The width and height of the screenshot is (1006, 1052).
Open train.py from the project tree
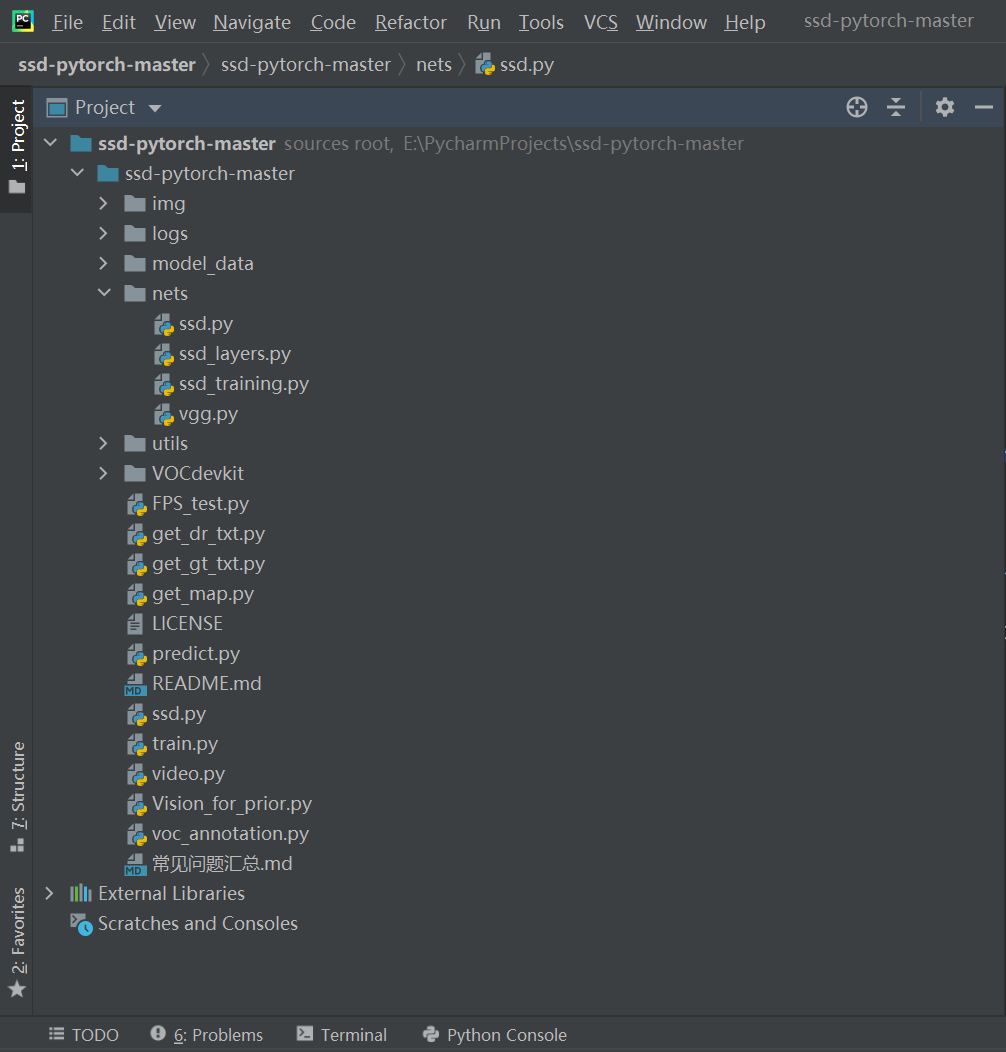pos(186,743)
